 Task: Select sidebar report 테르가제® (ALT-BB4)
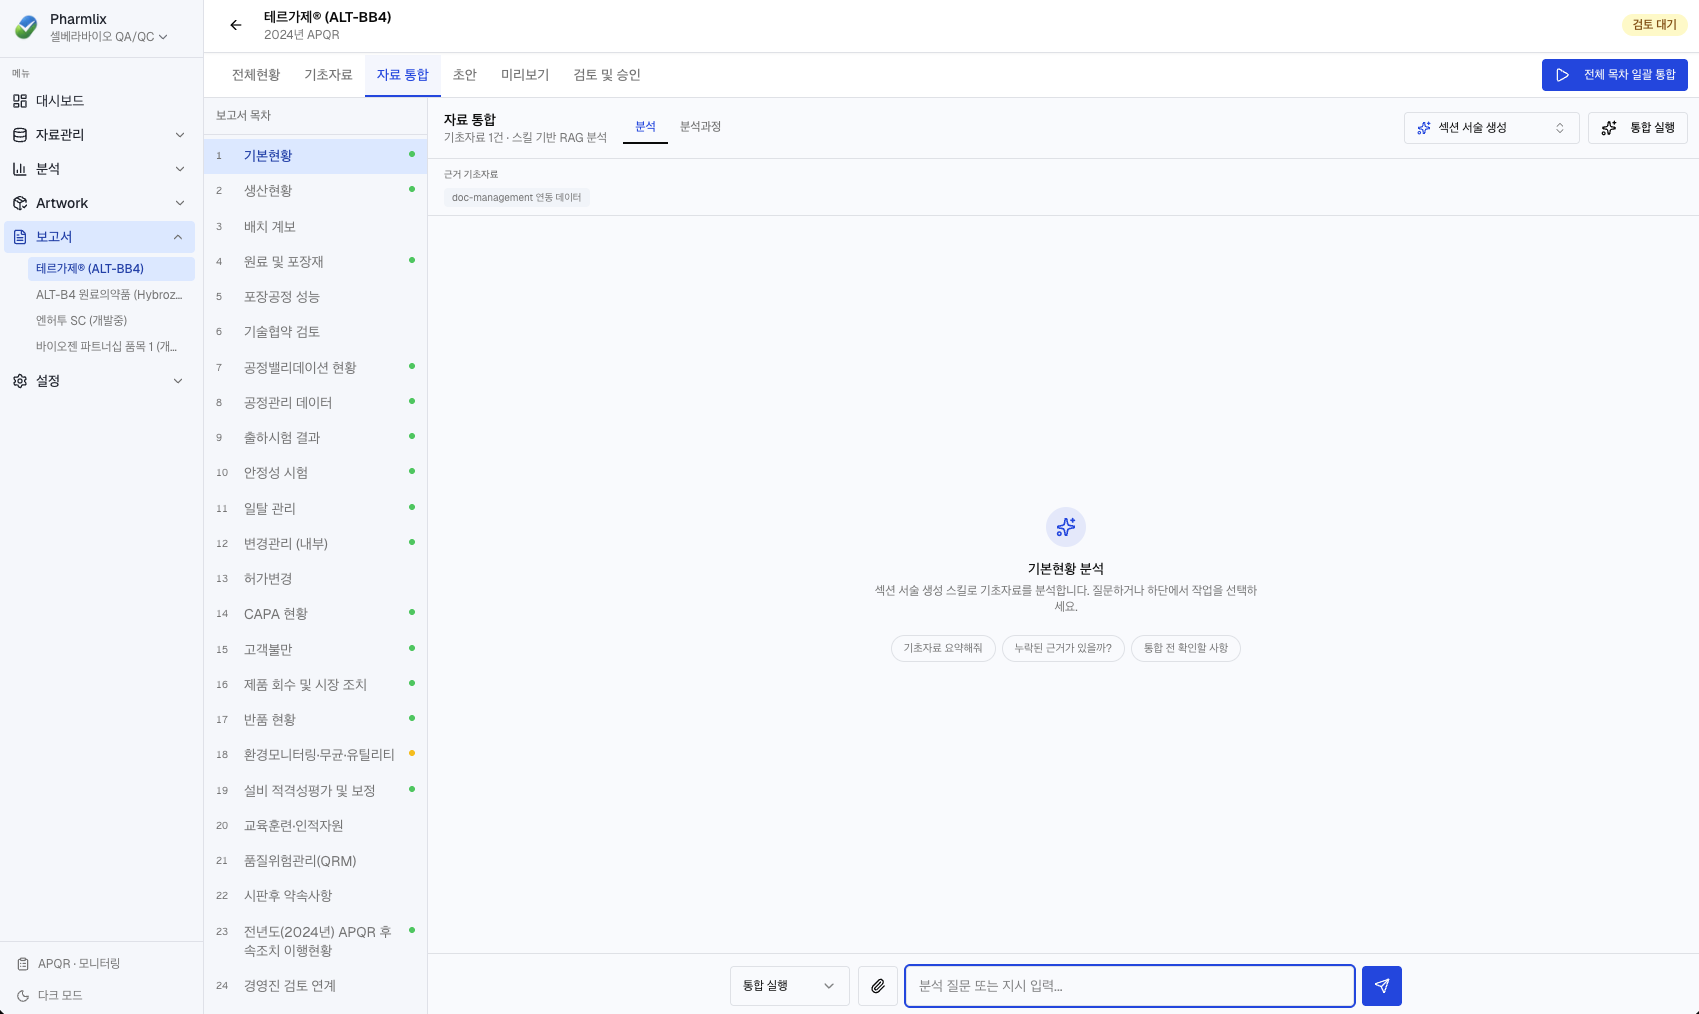tap(110, 269)
